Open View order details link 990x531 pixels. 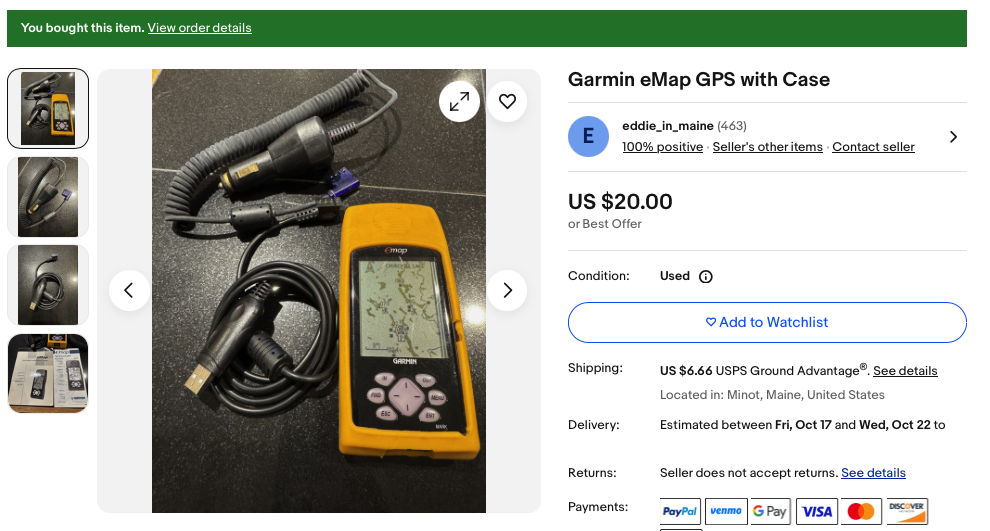point(199,28)
